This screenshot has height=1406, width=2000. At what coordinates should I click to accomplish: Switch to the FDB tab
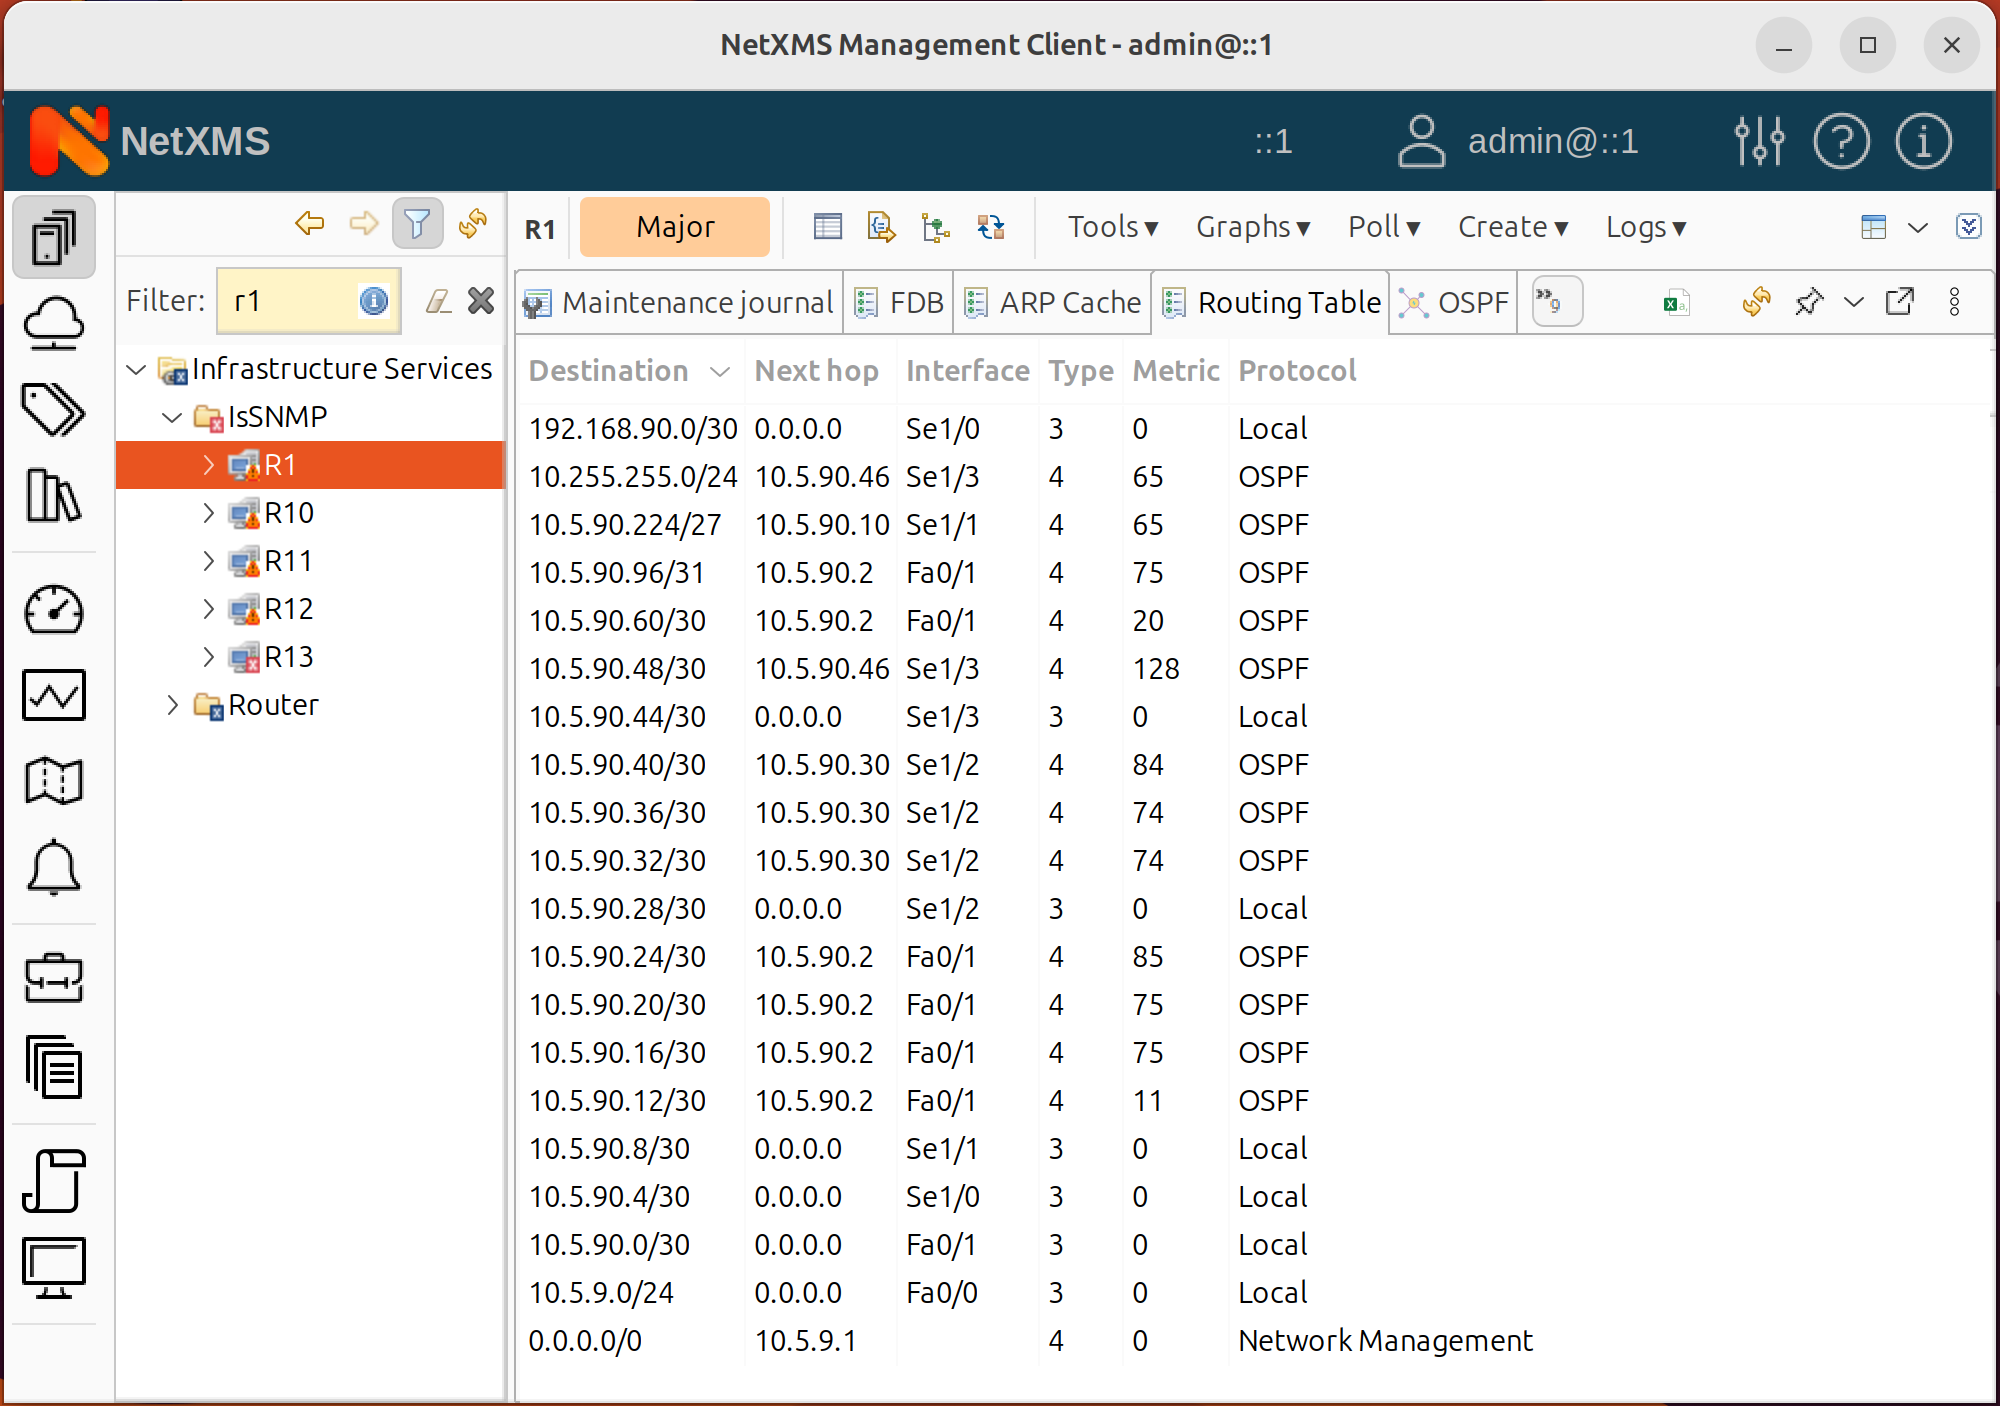899,302
